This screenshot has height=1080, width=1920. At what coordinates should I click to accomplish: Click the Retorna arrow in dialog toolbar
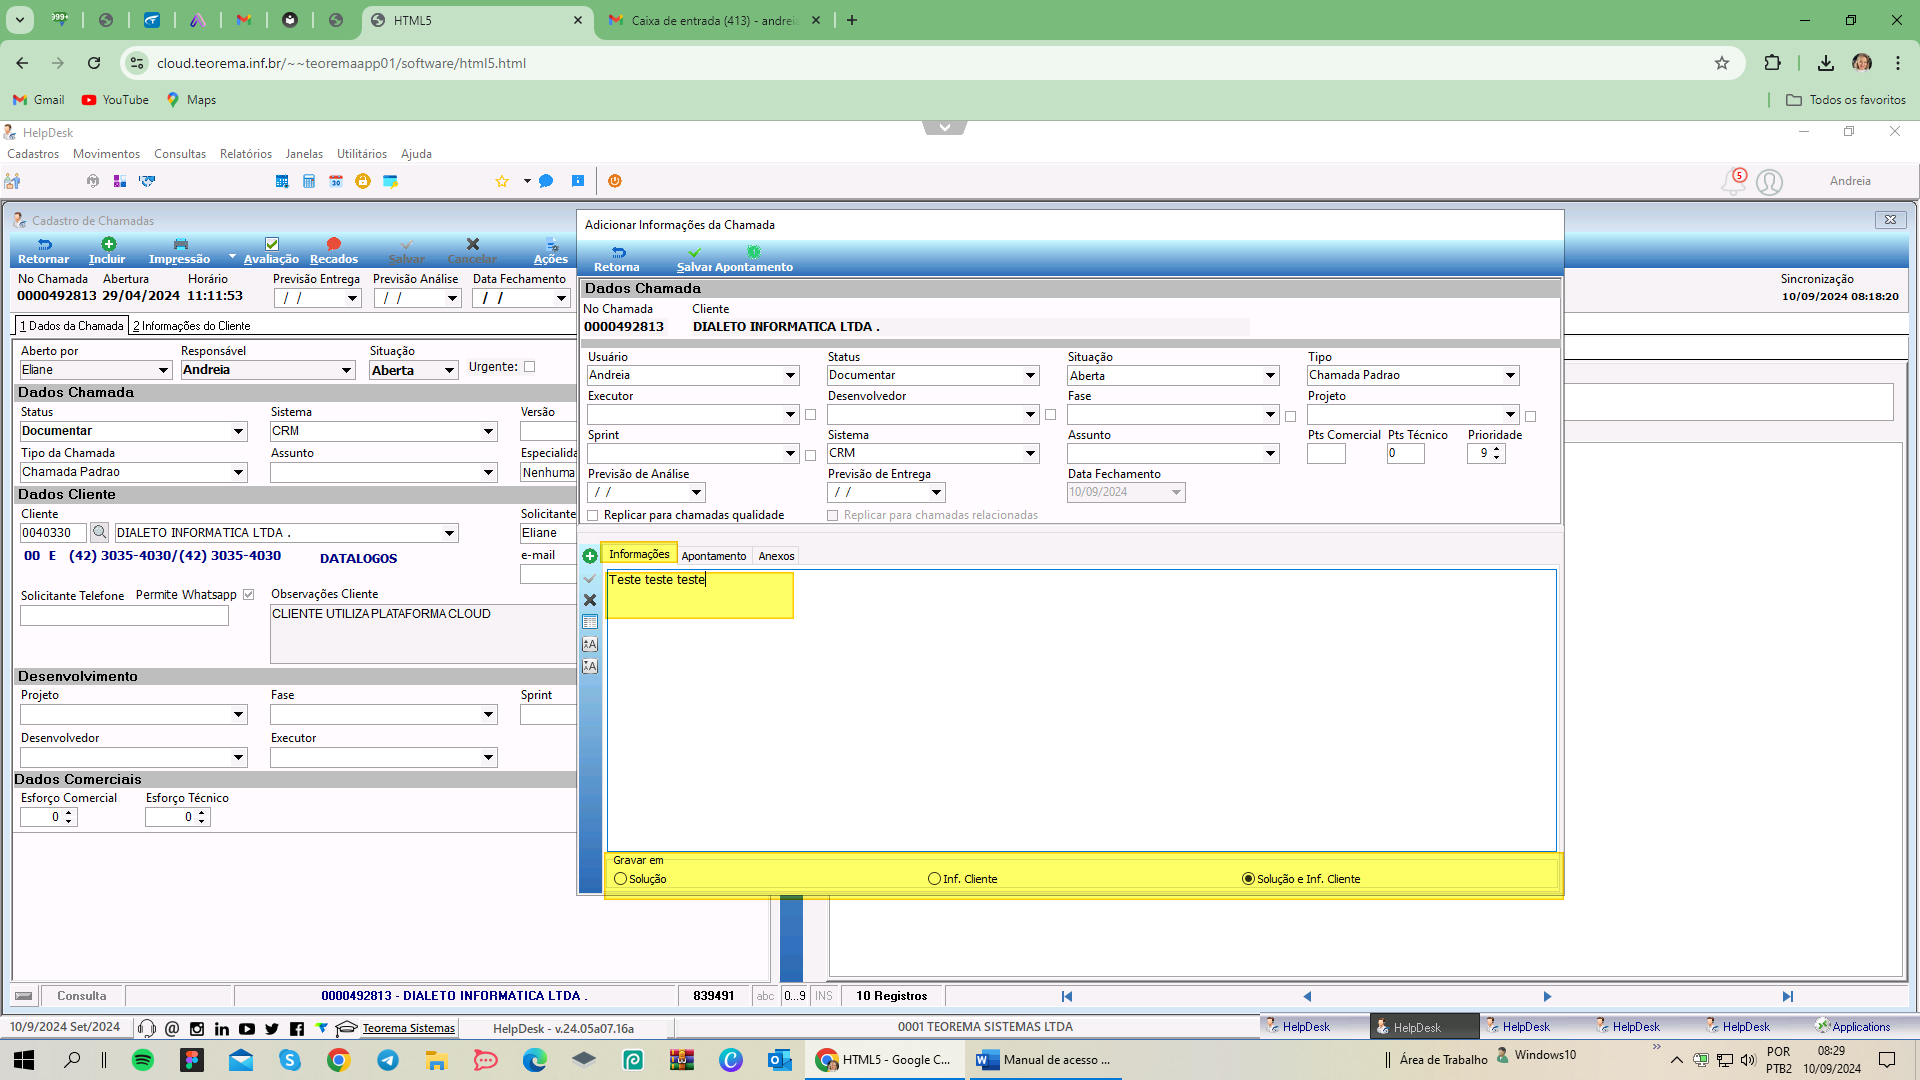[618, 252]
